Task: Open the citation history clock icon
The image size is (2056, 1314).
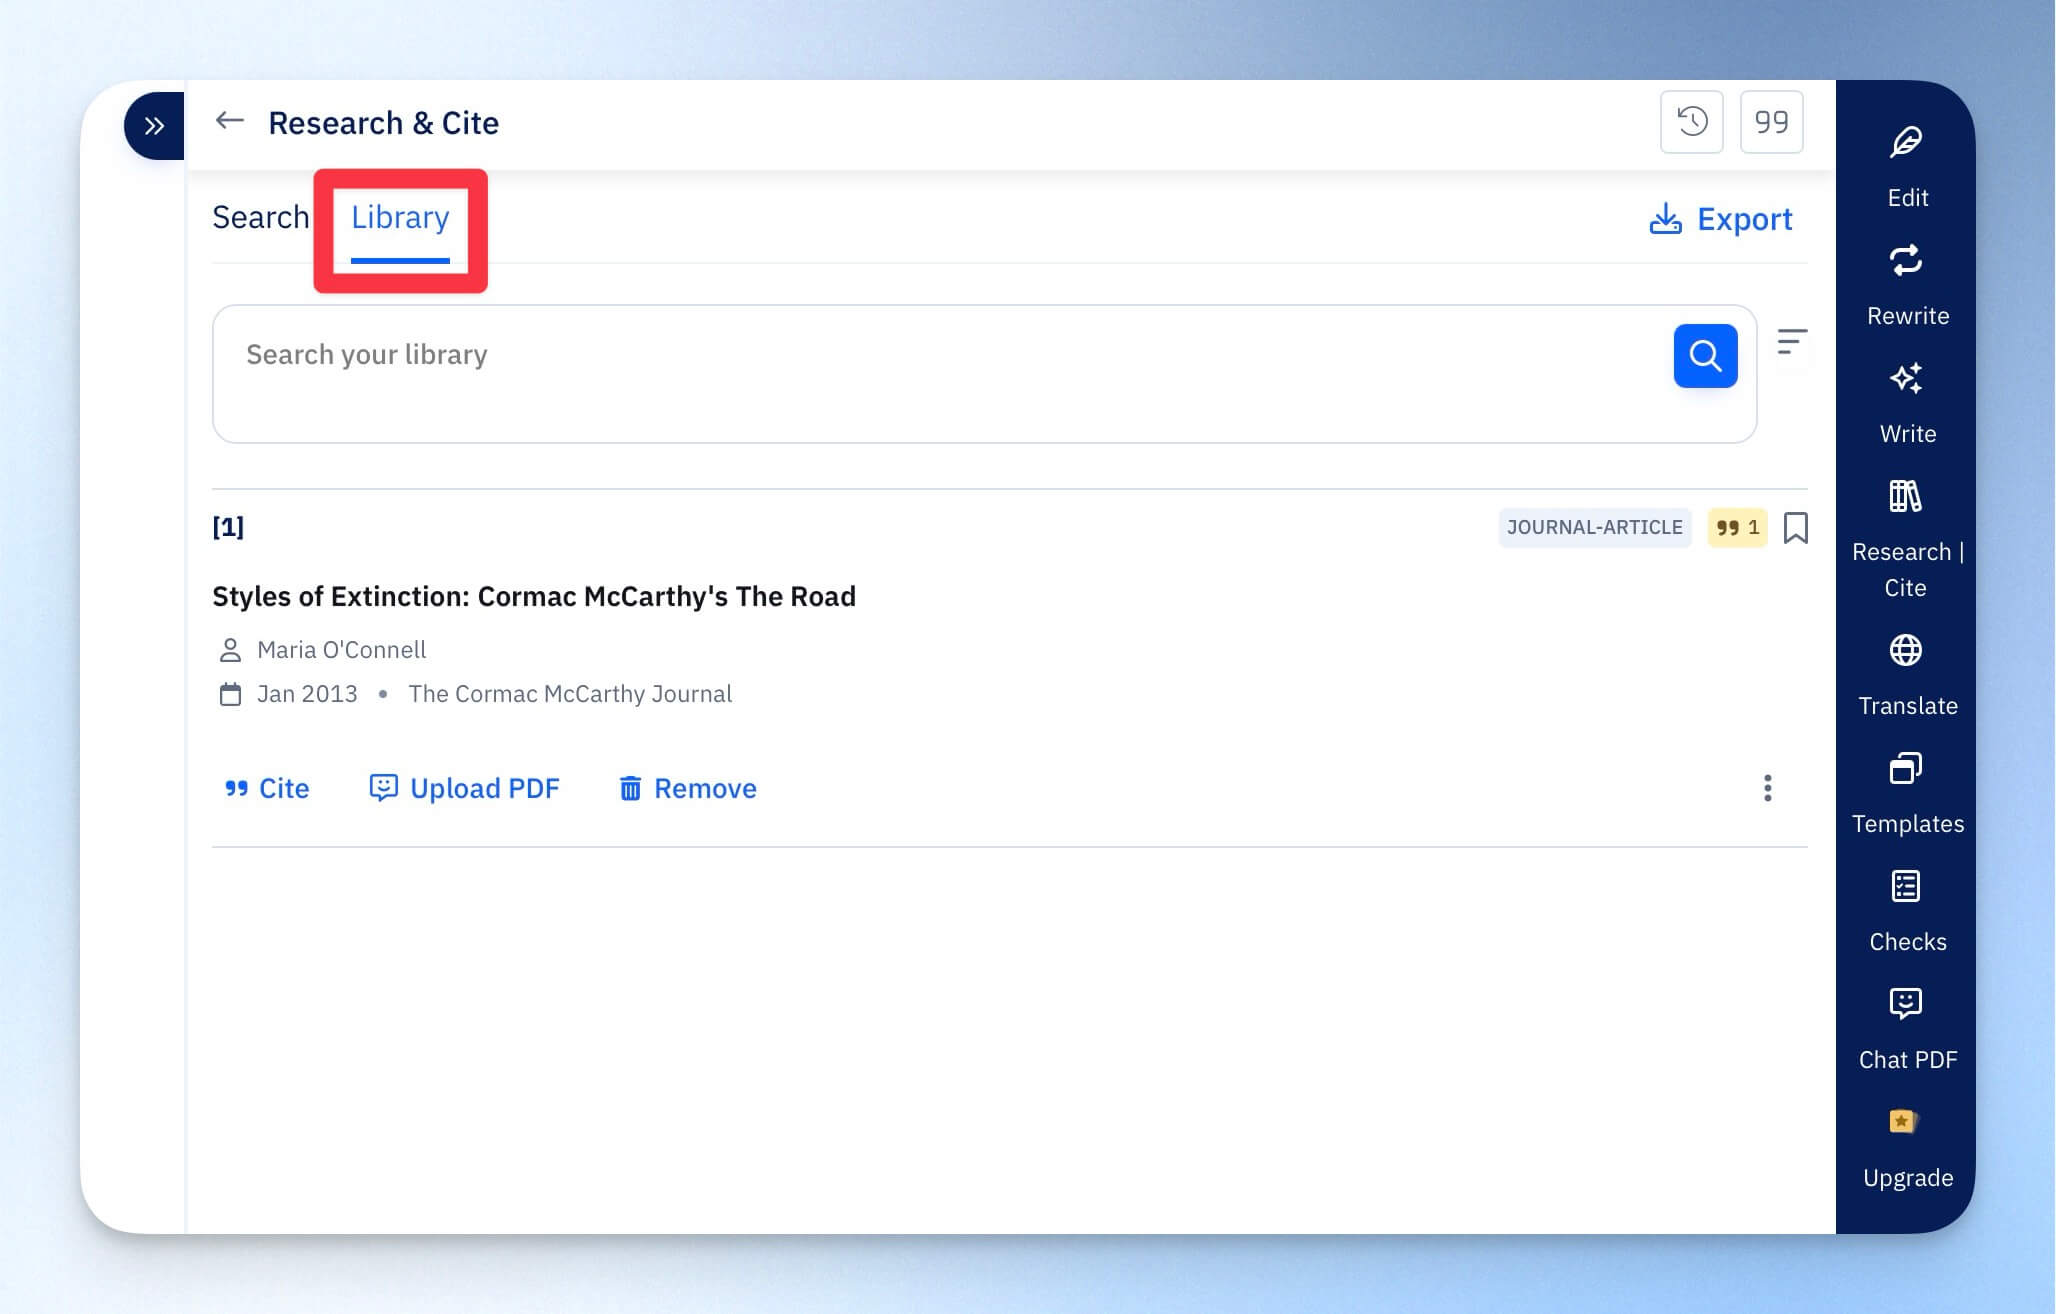Action: 1692,122
